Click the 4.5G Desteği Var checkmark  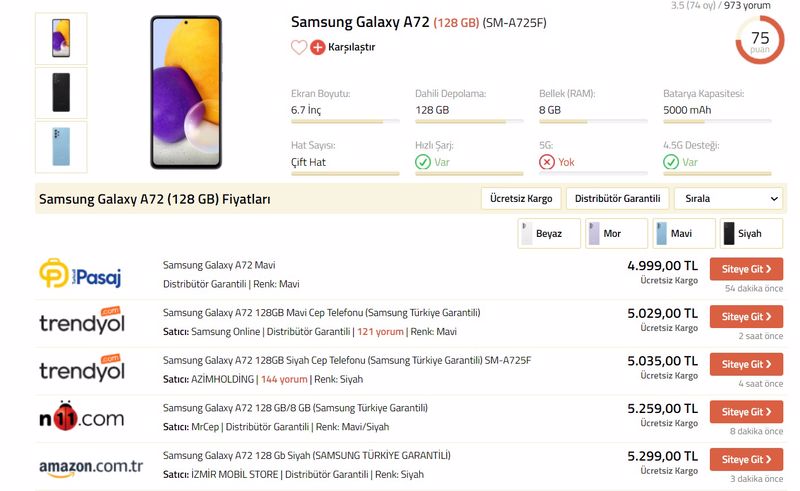[x=671, y=162]
